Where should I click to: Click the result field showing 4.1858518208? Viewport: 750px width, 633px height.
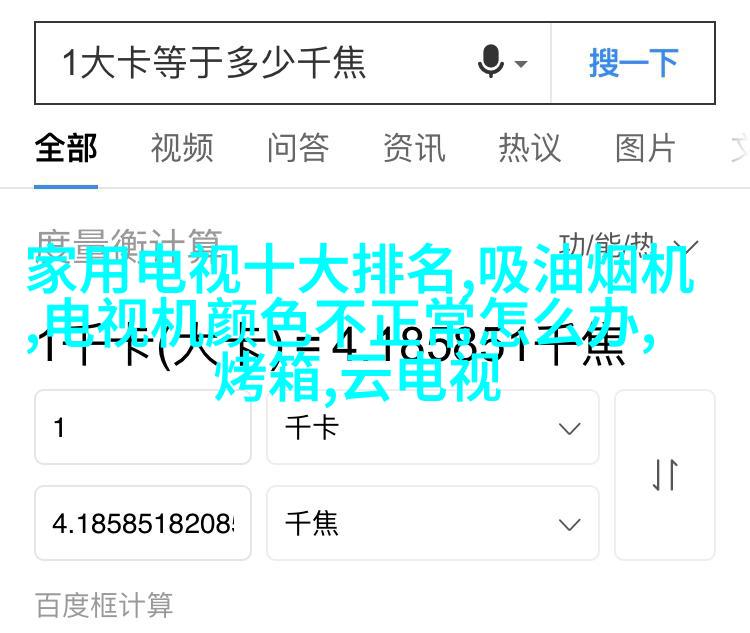[x=143, y=523]
